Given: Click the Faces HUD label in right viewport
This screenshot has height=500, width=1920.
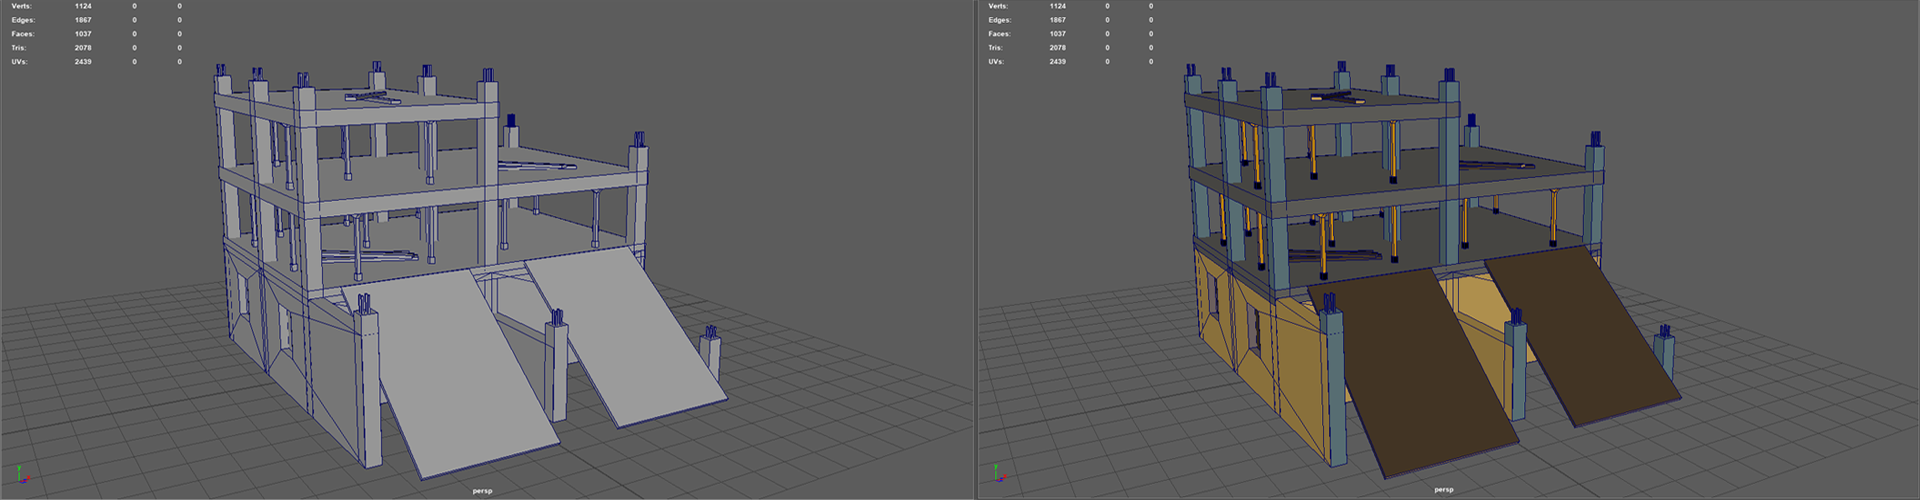Looking at the screenshot, I should coord(998,34).
